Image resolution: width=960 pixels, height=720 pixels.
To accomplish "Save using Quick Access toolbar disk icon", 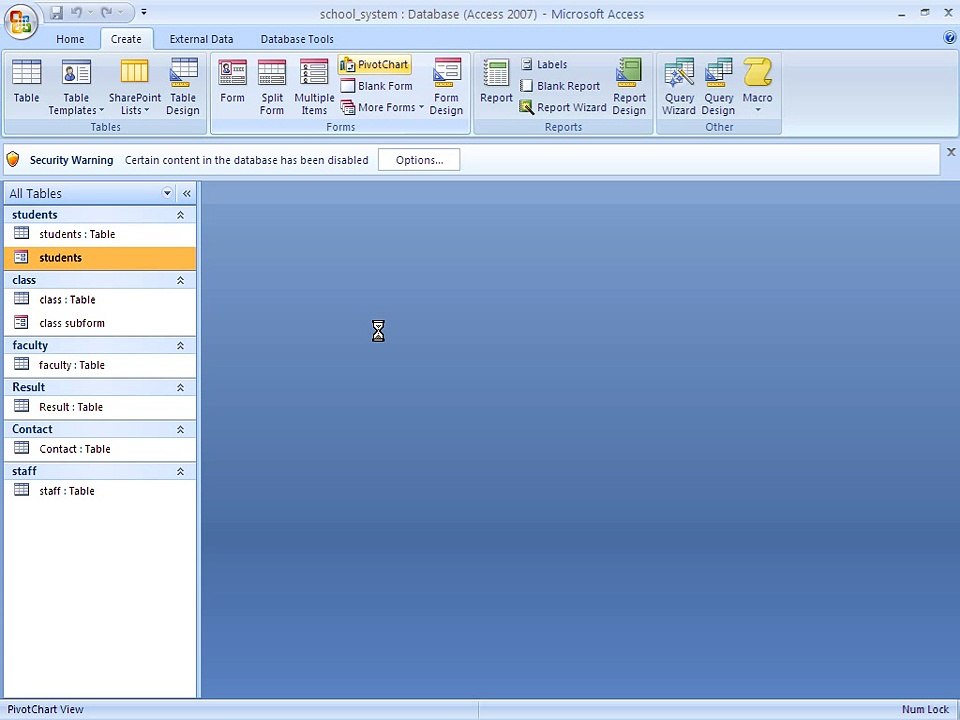I will pos(56,12).
